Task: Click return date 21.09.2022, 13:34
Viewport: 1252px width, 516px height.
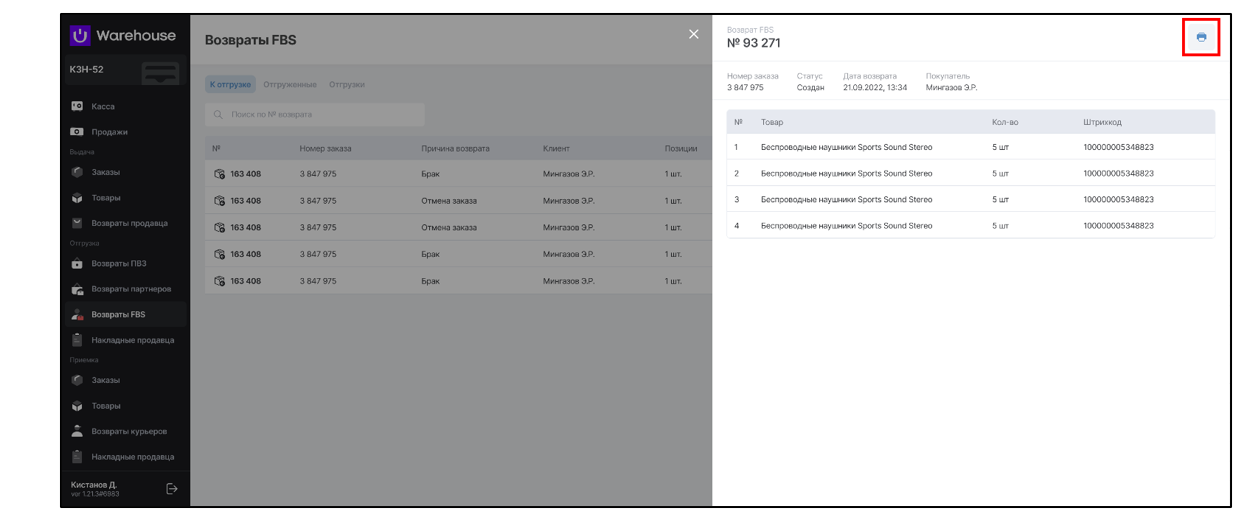Action: click(x=875, y=87)
